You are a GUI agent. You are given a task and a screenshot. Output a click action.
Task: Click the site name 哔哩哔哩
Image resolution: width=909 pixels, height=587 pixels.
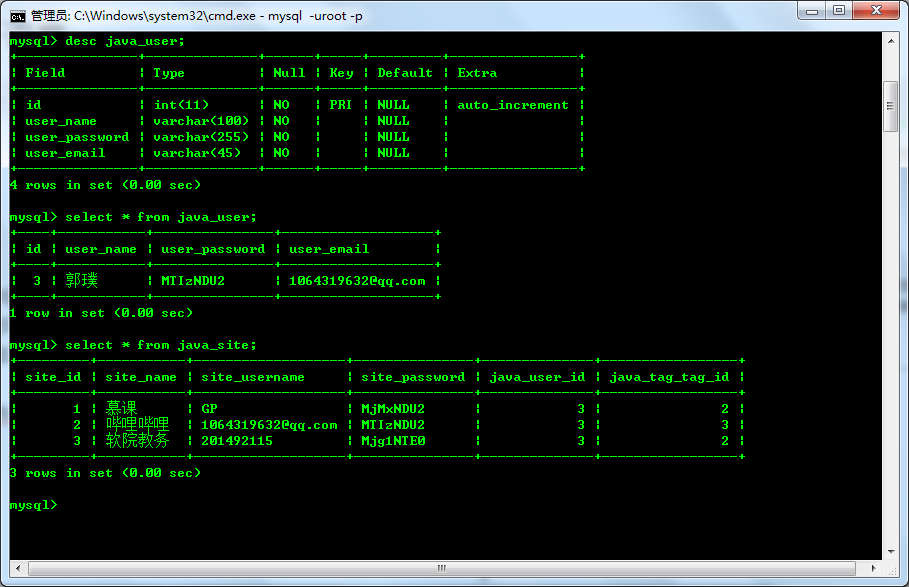tap(137, 425)
